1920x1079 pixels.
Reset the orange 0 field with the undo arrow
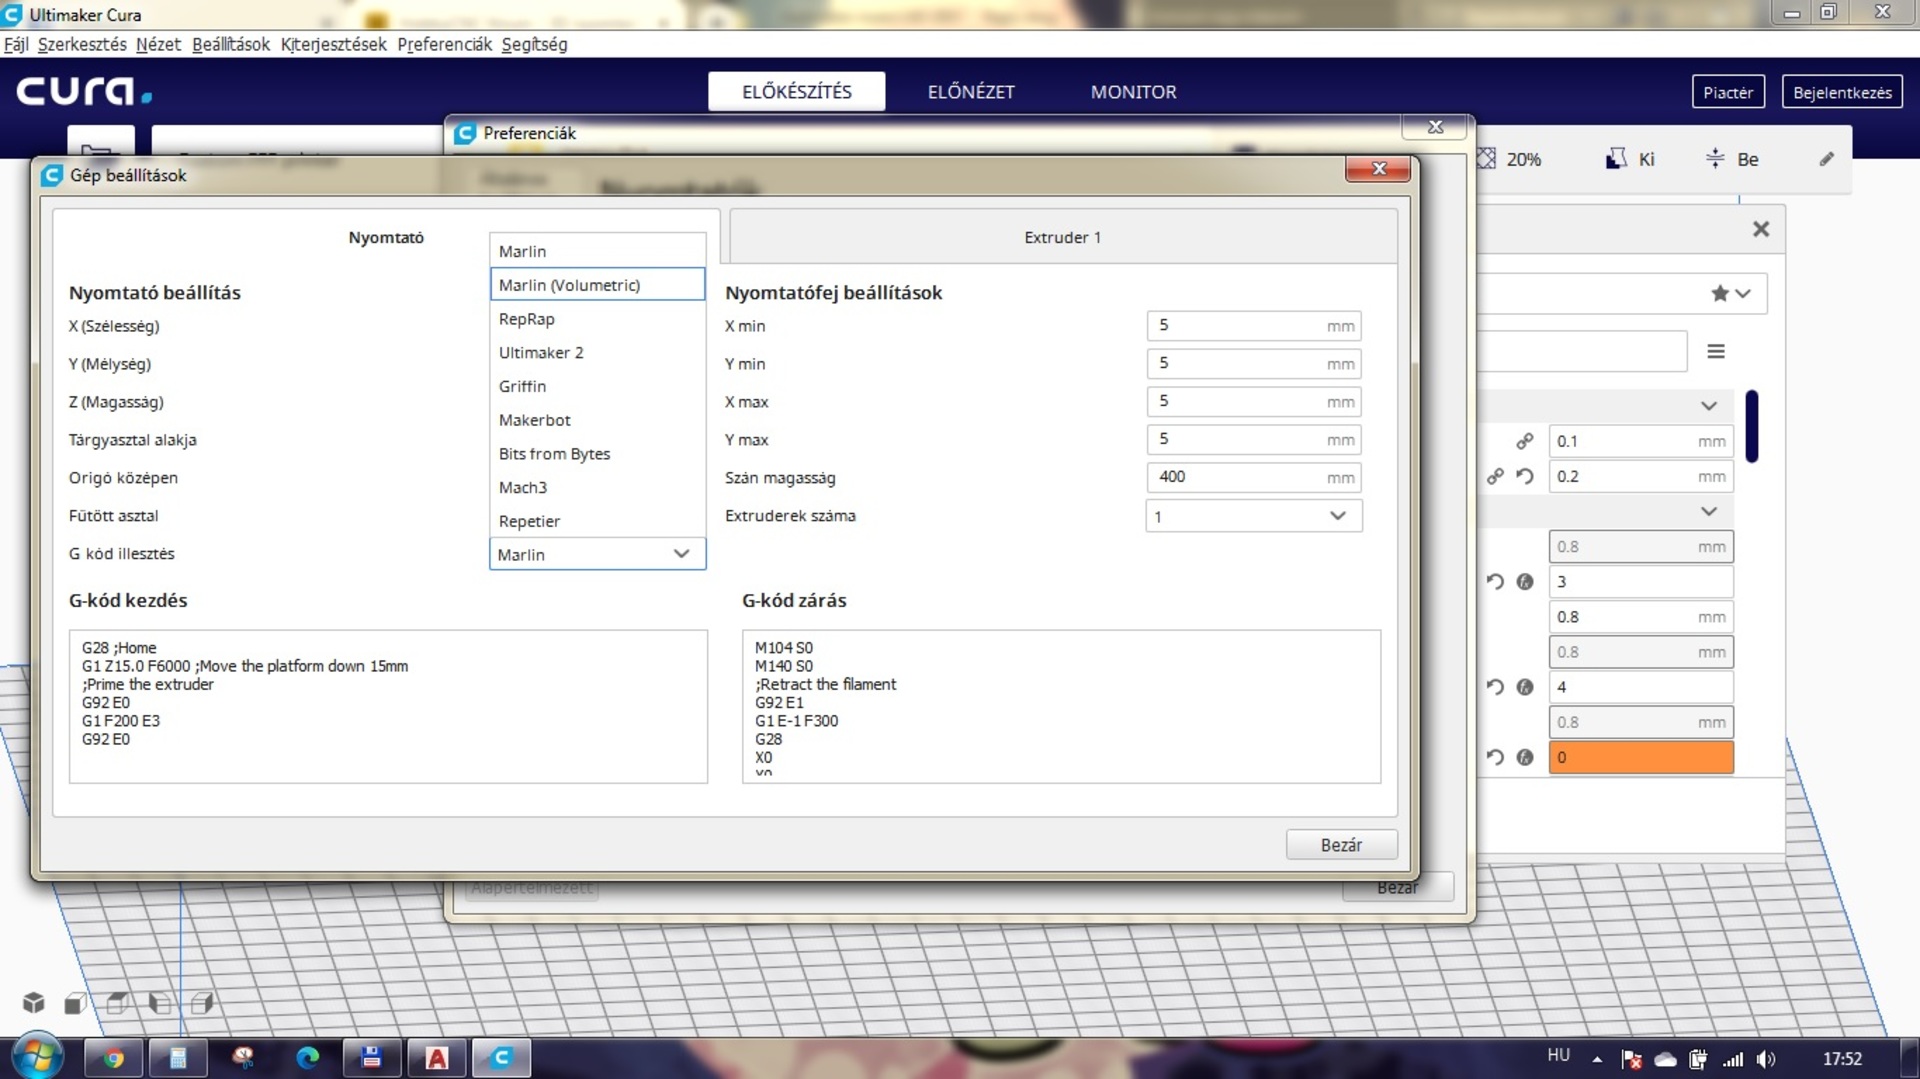(1495, 757)
